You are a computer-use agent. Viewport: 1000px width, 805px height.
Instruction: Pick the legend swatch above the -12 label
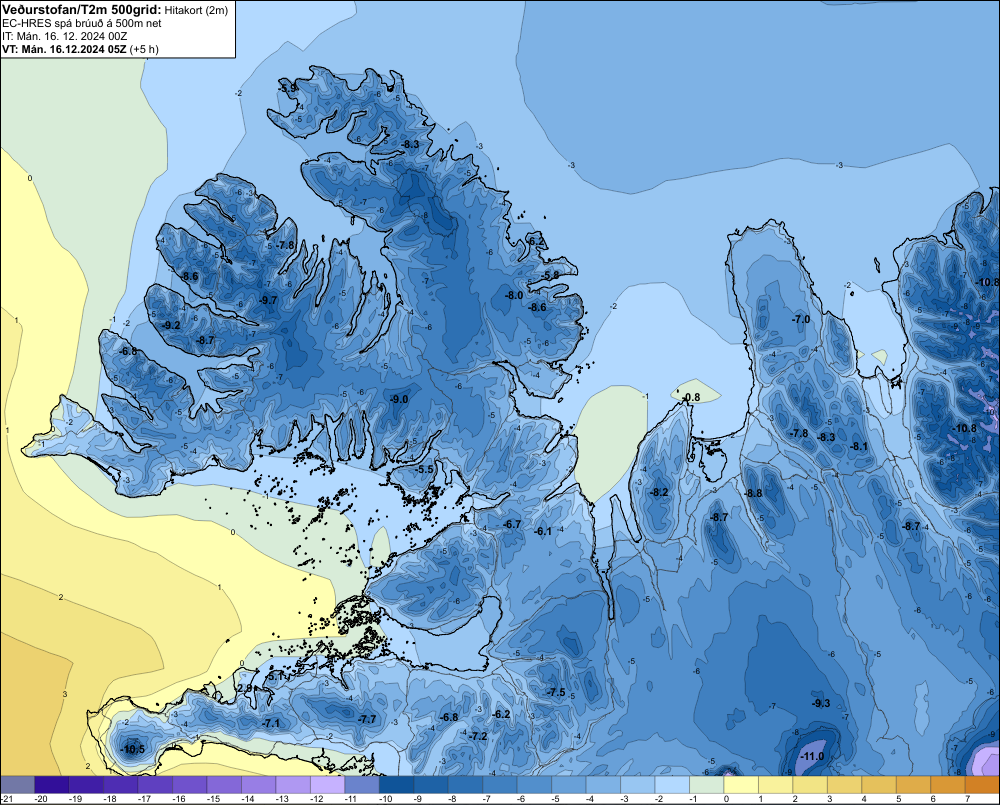point(327,784)
